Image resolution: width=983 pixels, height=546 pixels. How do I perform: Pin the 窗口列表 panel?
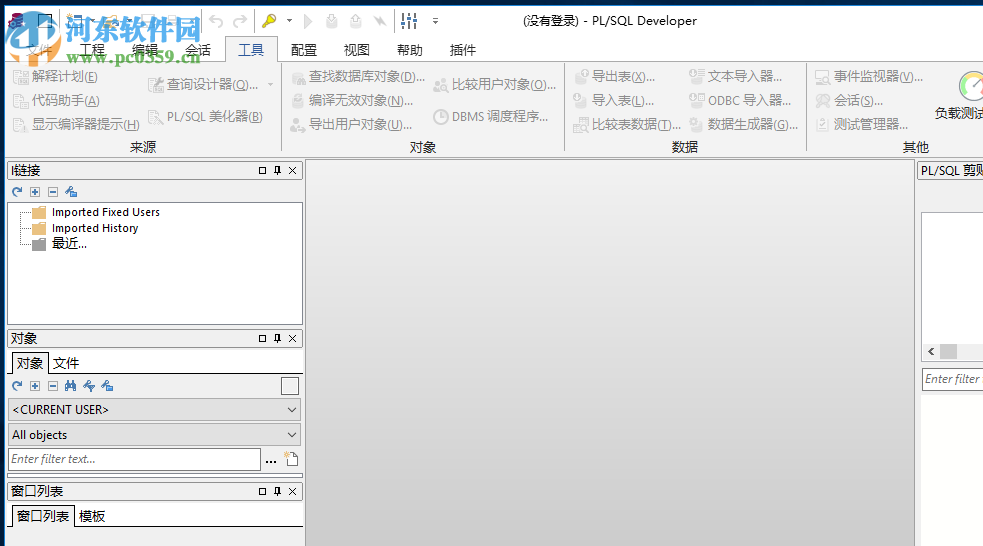pos(277,491)
